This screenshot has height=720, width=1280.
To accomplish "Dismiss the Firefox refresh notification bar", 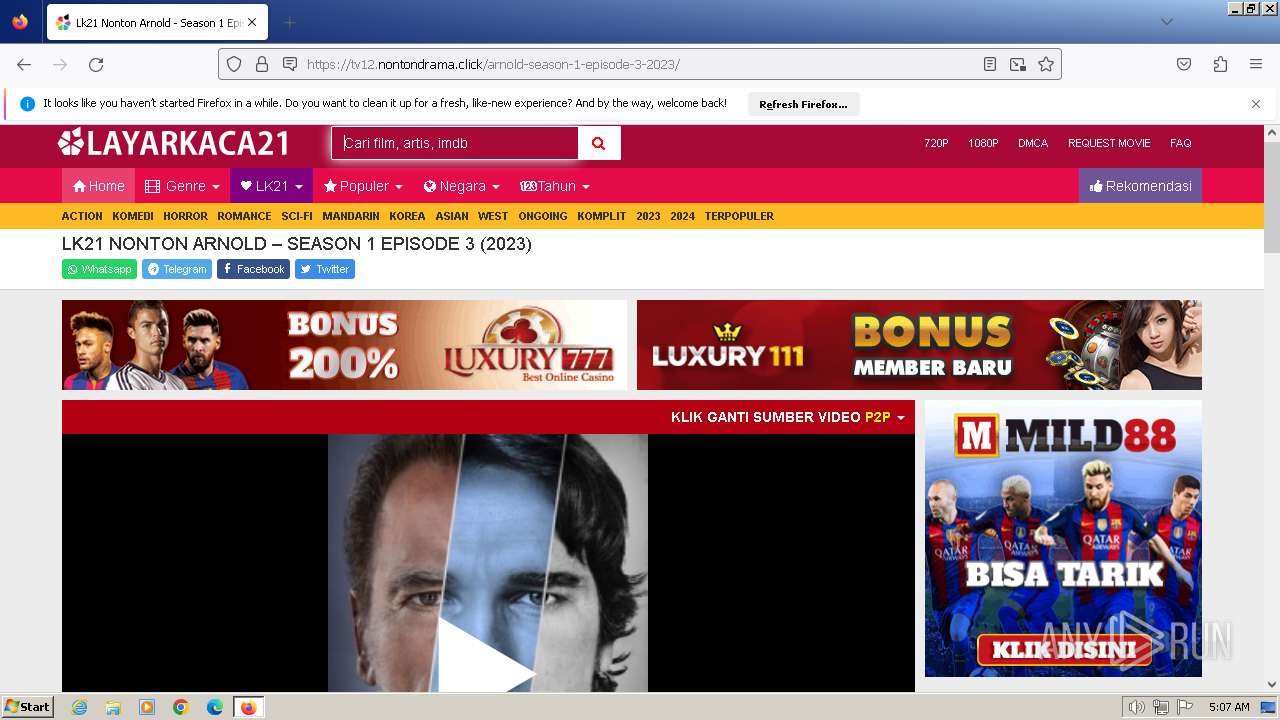I will 1256,104.
